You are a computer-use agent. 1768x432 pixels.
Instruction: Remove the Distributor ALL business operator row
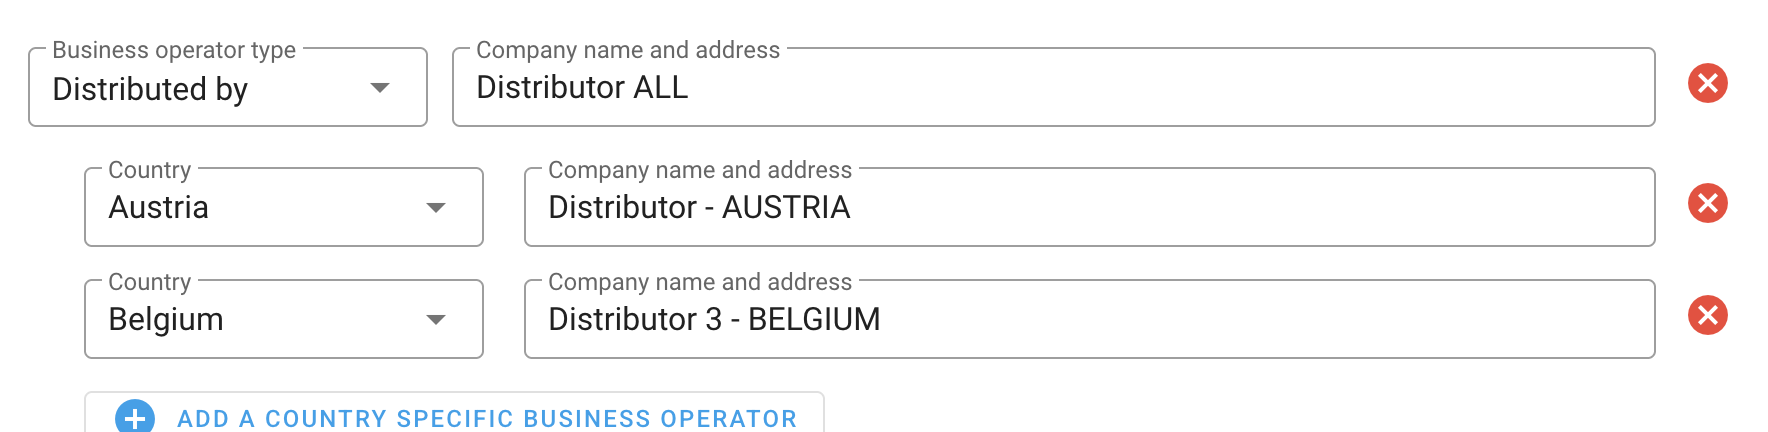click(1707, 83)
